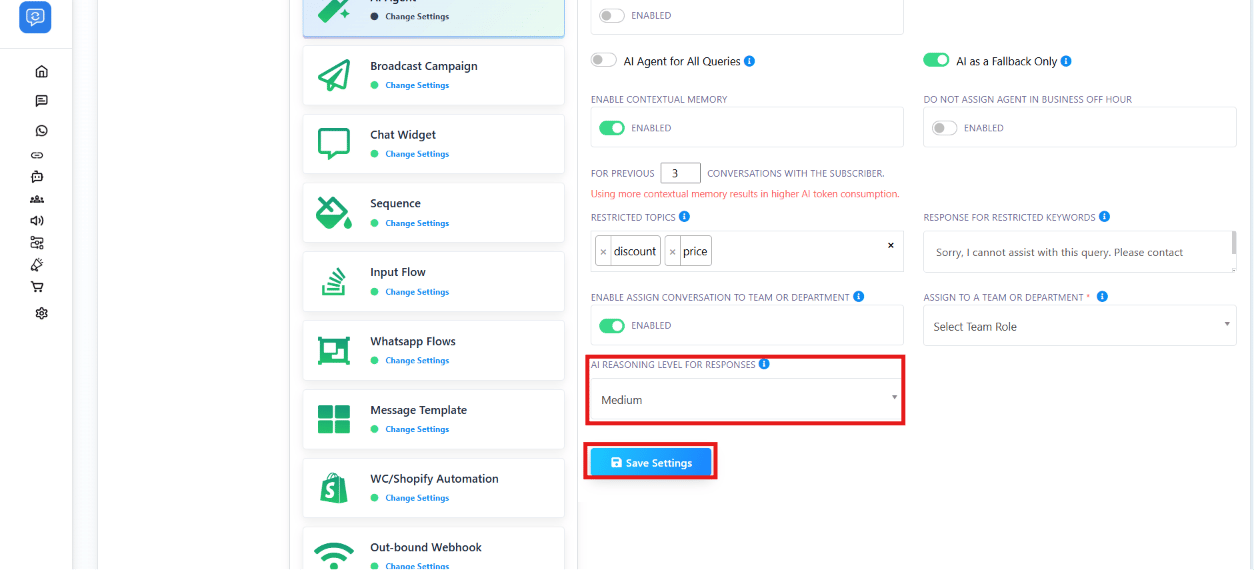This screenshot has height=570, width=1254.
Task: Toggle Enable Assign Conversation to Team switch
Action: 612,325
